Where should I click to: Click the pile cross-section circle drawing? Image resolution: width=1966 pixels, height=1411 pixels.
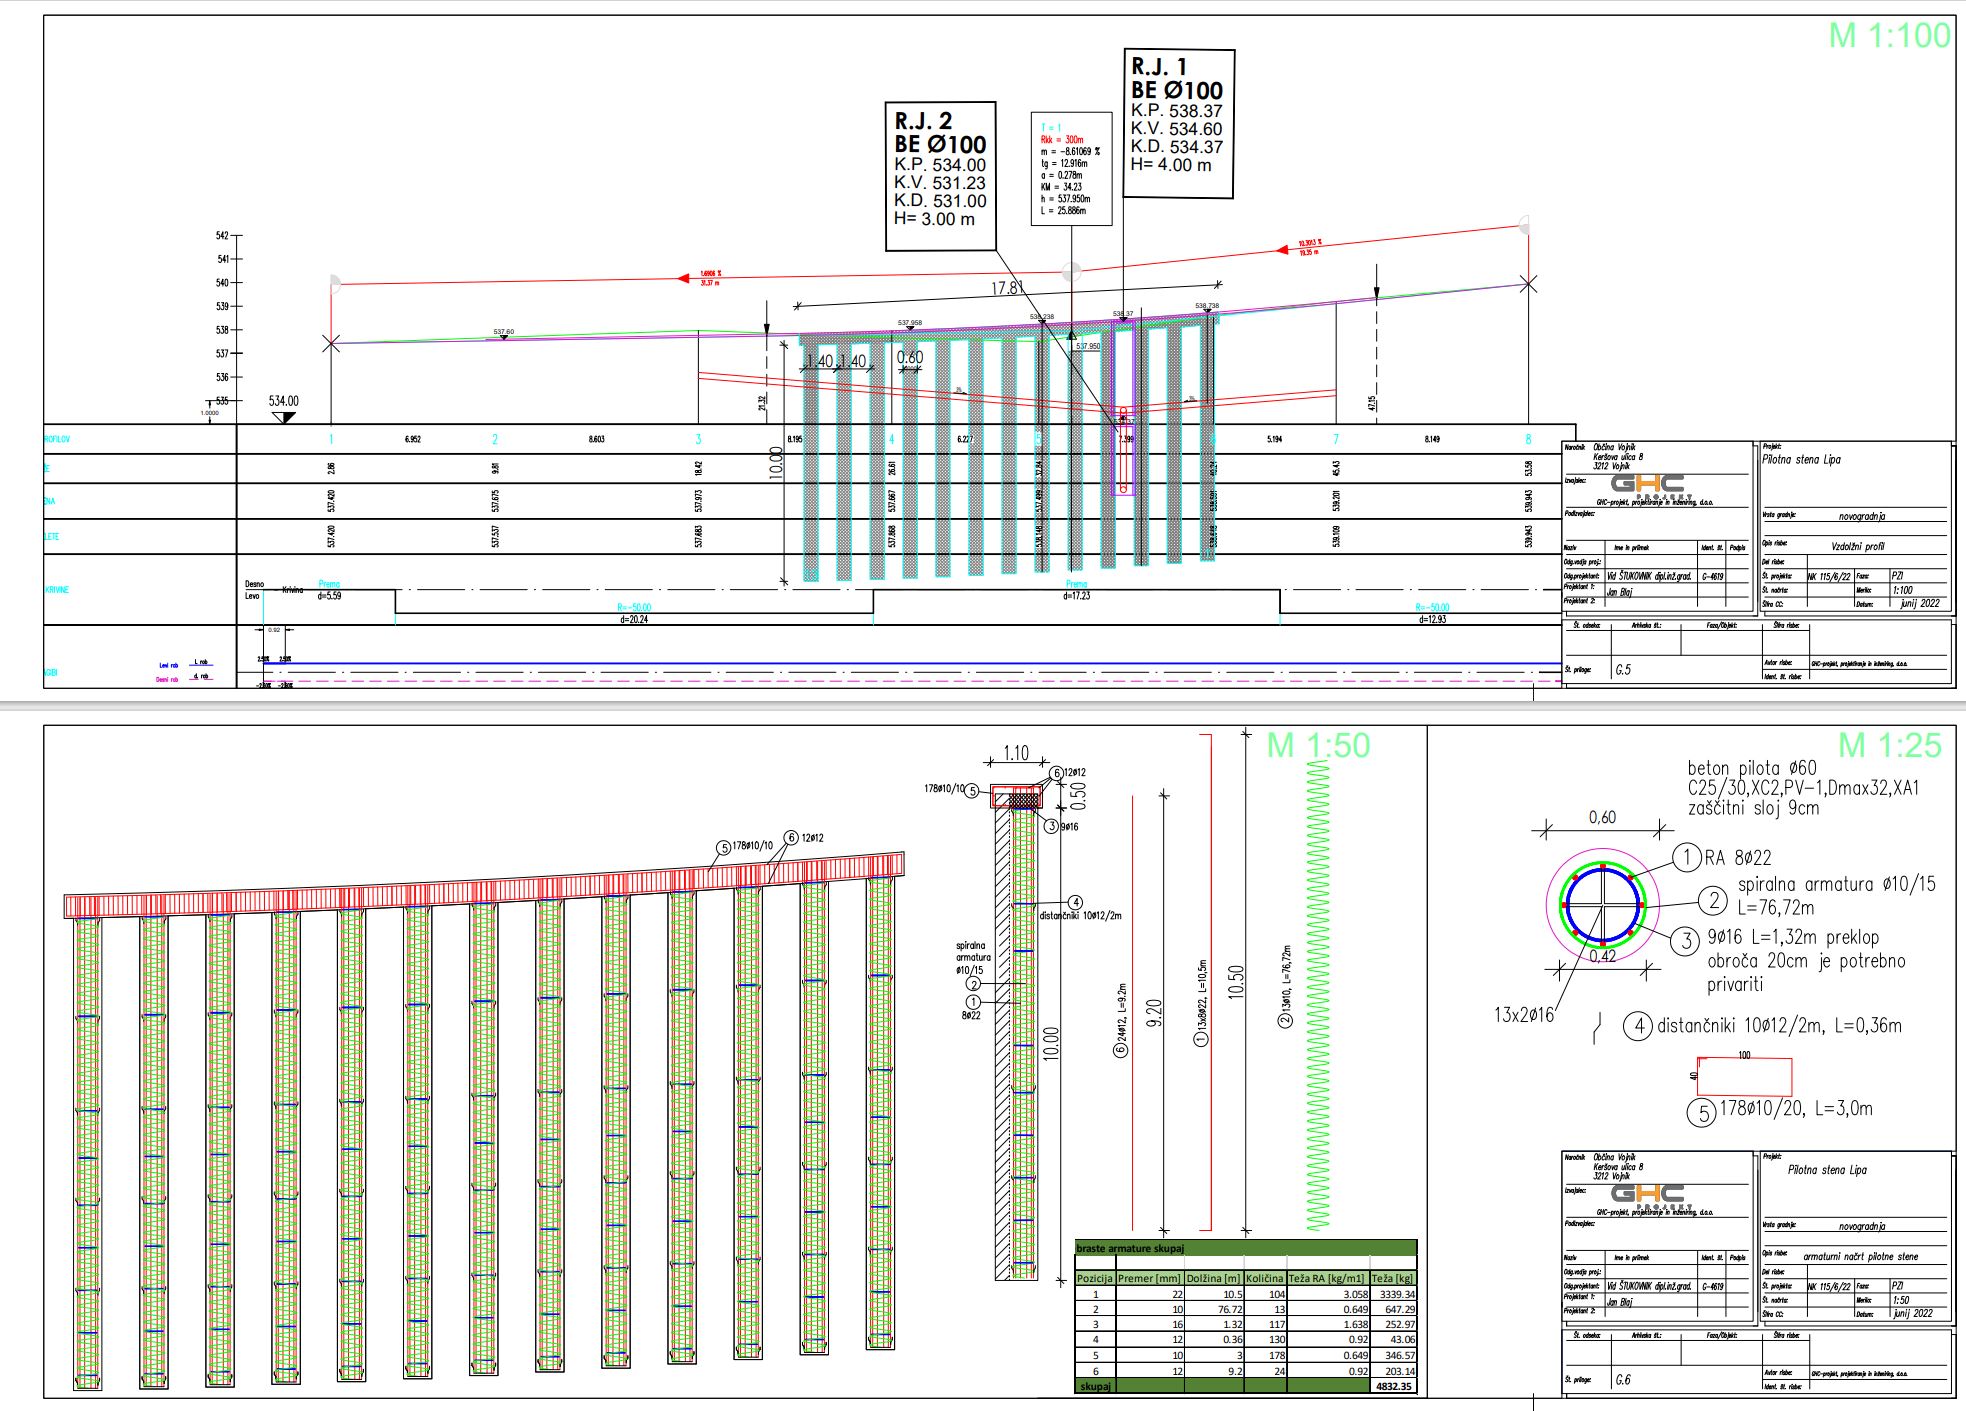[1603, 903]
